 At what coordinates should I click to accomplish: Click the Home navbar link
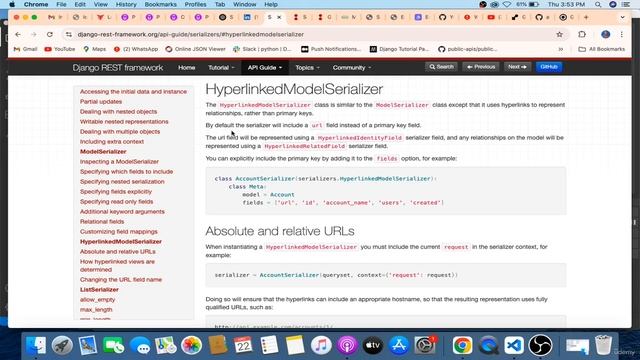pos(187,68)
